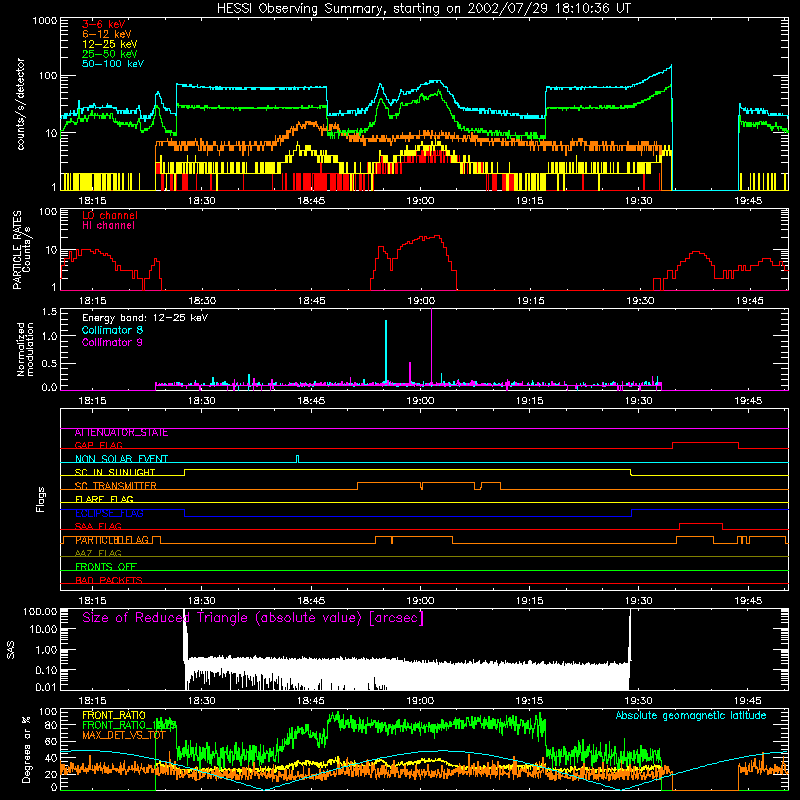
Task: Click 19:00 under the particle rates panel
Action: pyautogui.click(x=421, y=301)
